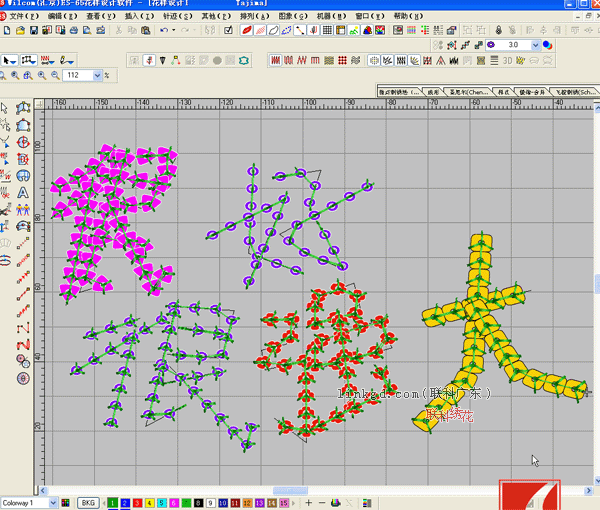Pick color swatch number 3 in palette
The width and height of the screenshot is (600, 510).
coord(139,502)
